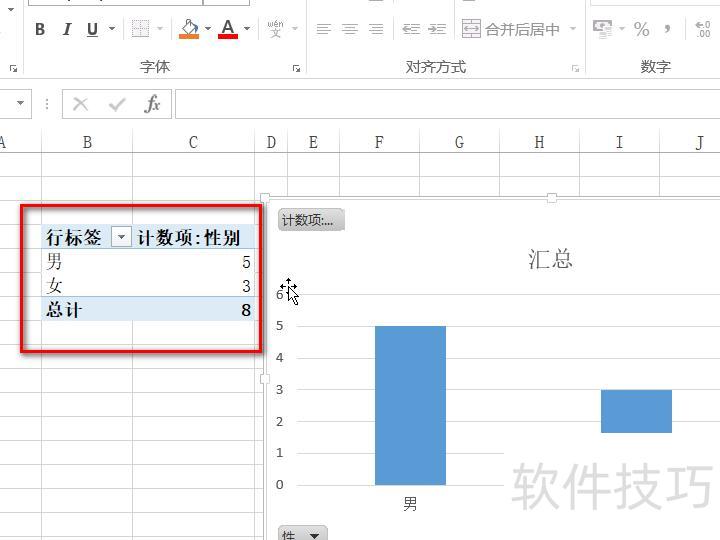
Task: Click vertical axis label 5
Action: pos(280,326)
